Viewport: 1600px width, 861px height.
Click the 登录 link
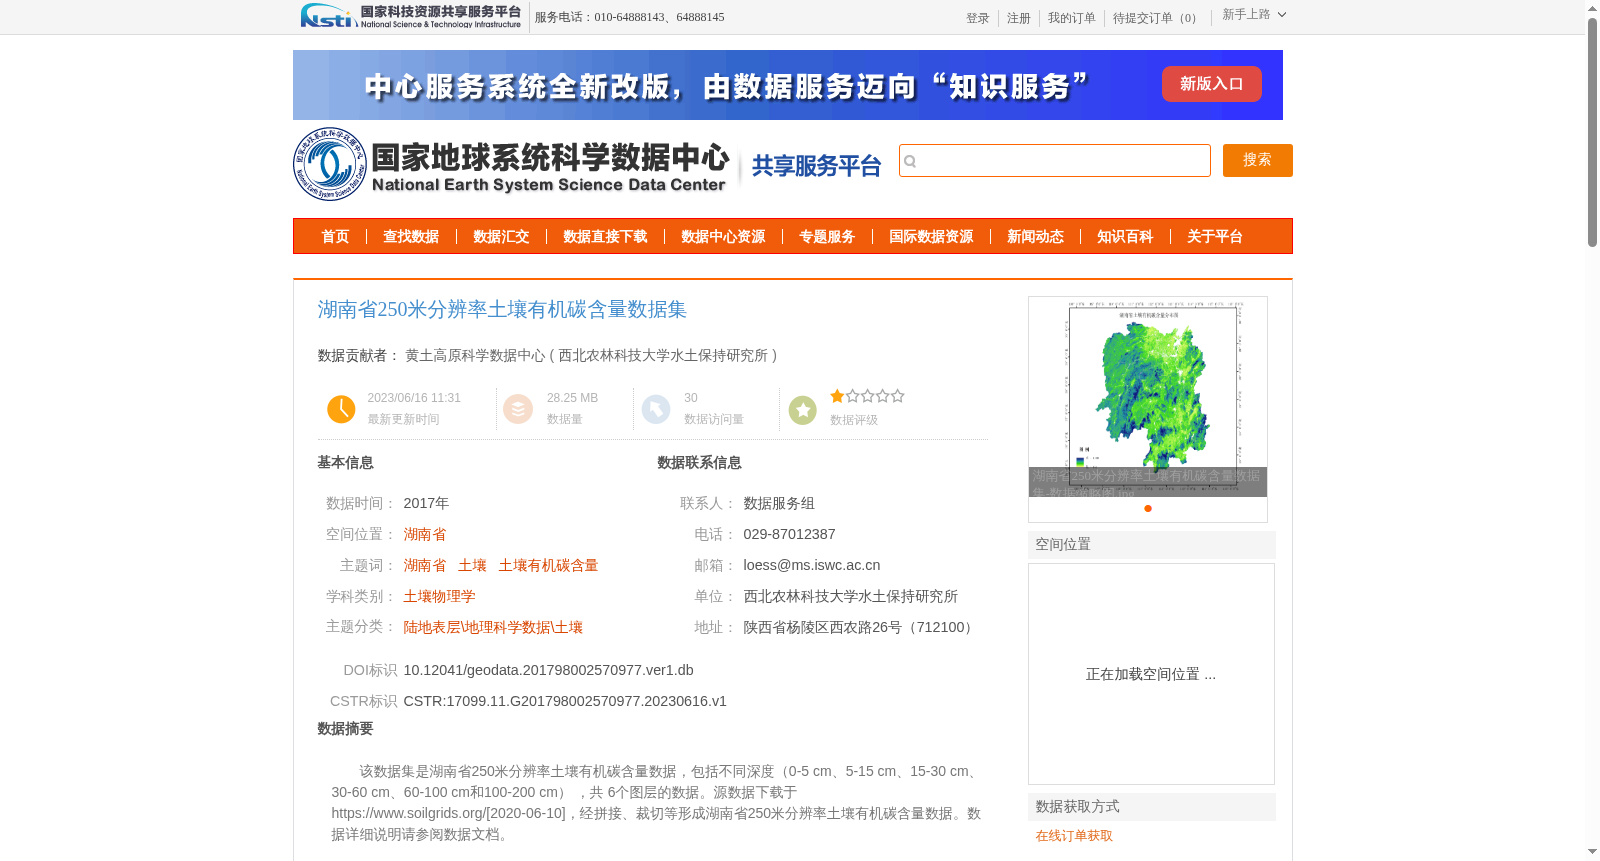(978, 18)
